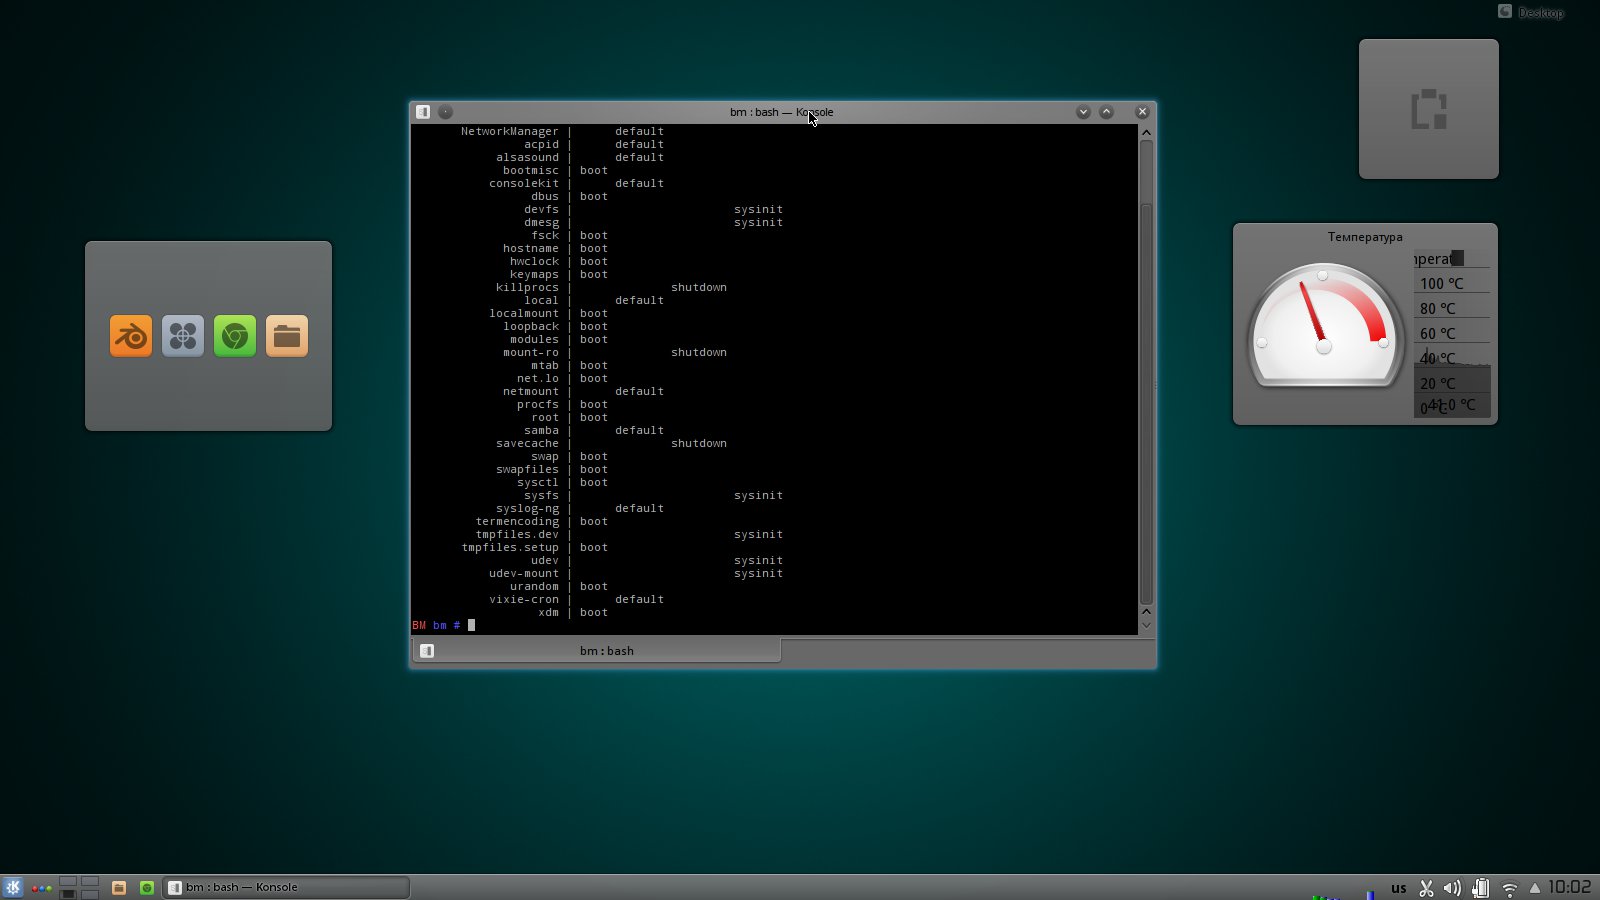The image size is (1600, 900).
Task: Click the Konsole window title text
Action: (x=781, y=112)
